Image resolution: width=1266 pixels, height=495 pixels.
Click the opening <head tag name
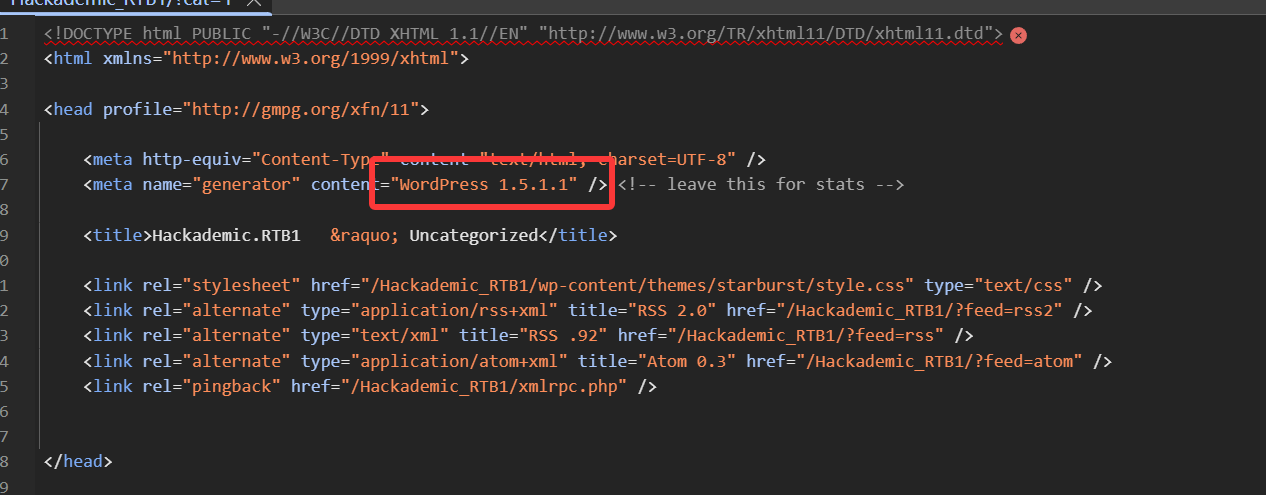[x=72, y=109]
